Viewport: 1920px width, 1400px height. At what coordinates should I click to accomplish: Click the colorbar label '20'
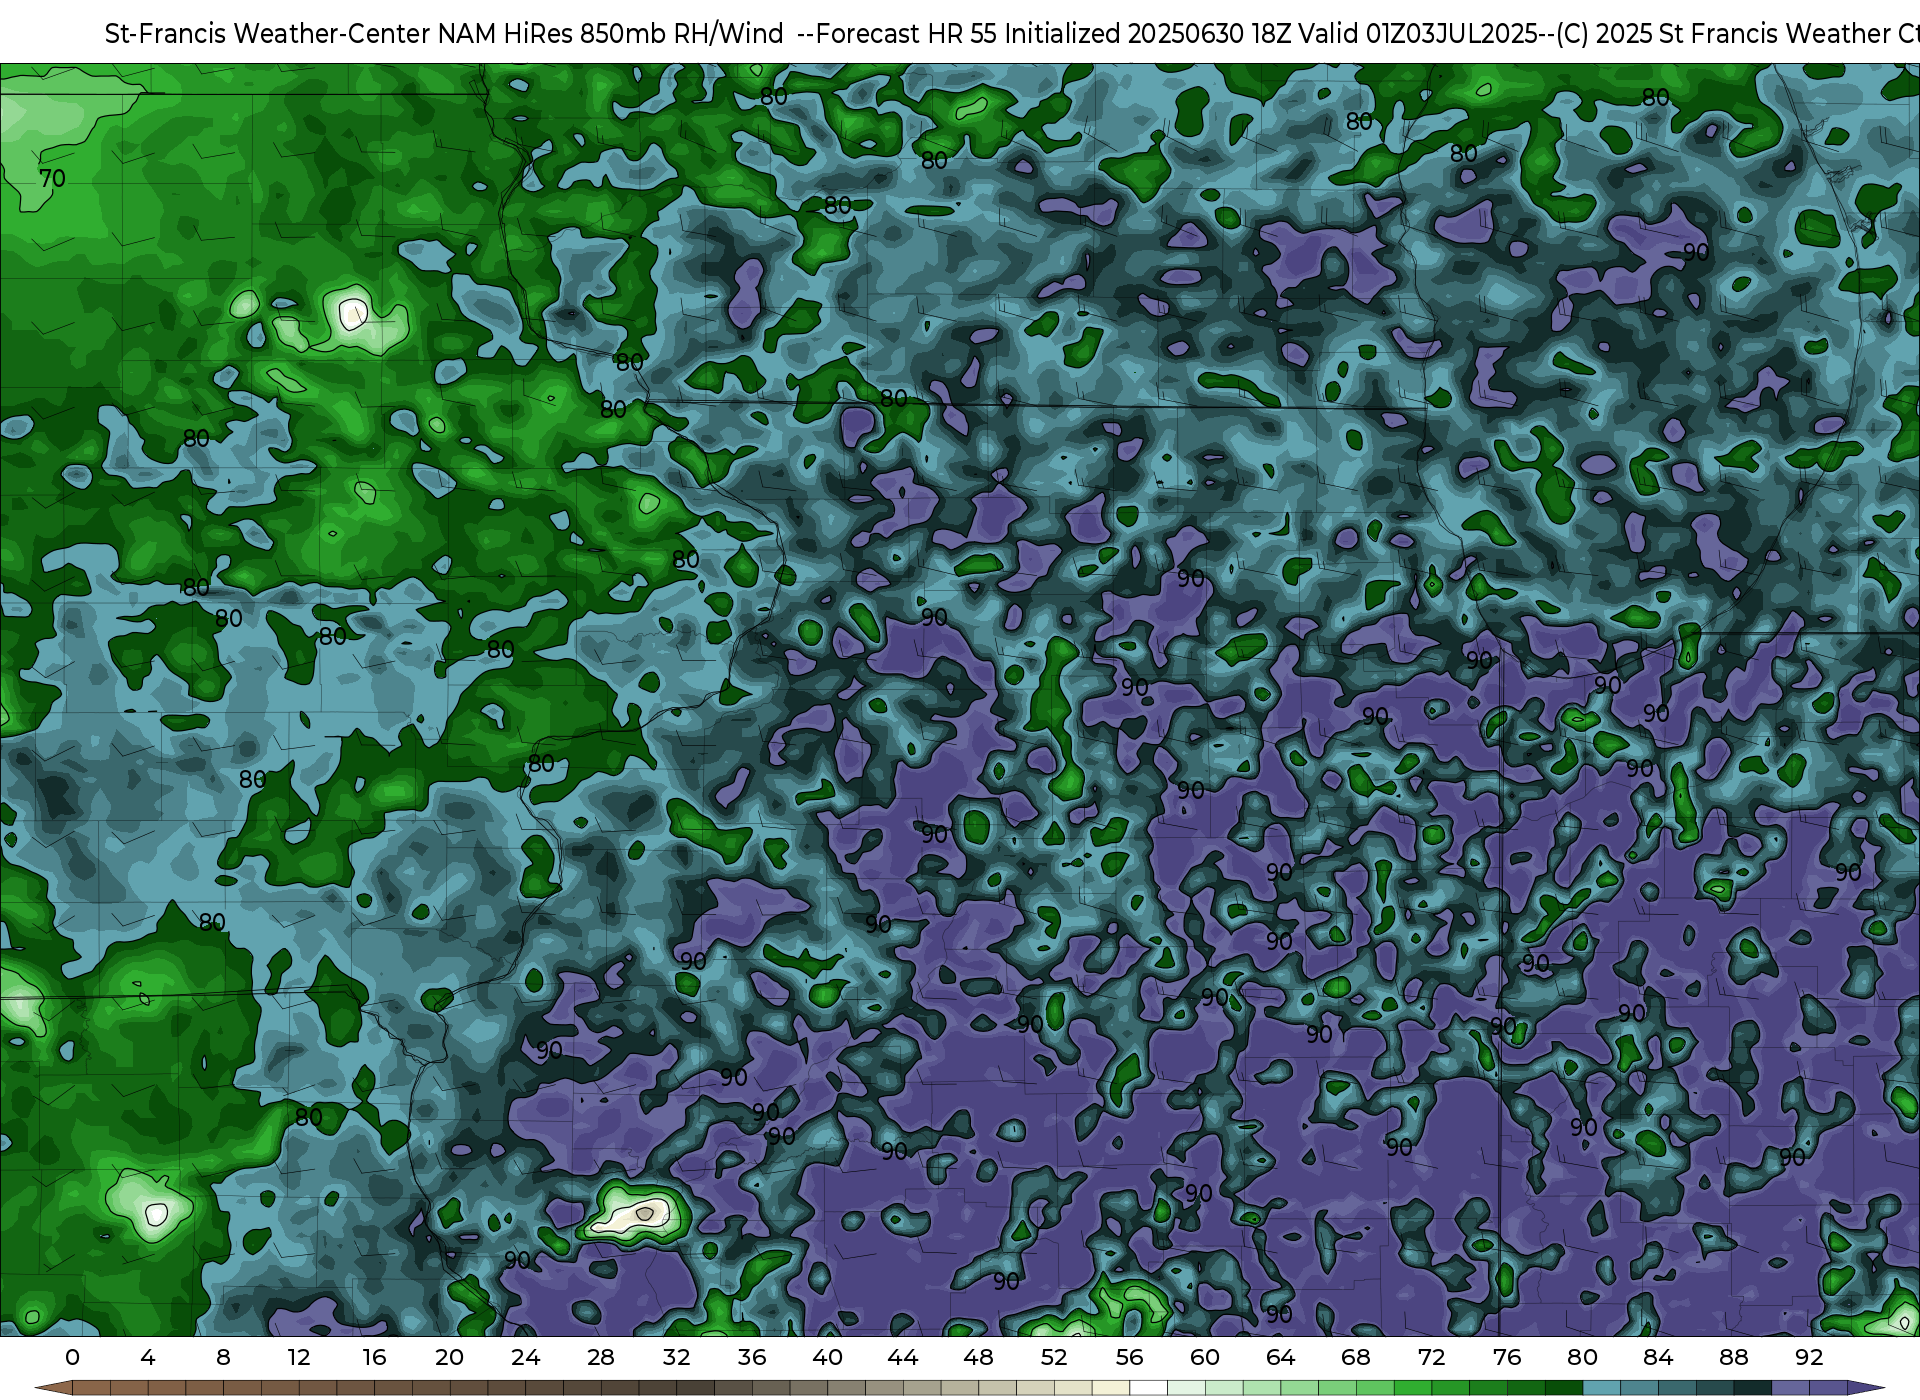450,1357
